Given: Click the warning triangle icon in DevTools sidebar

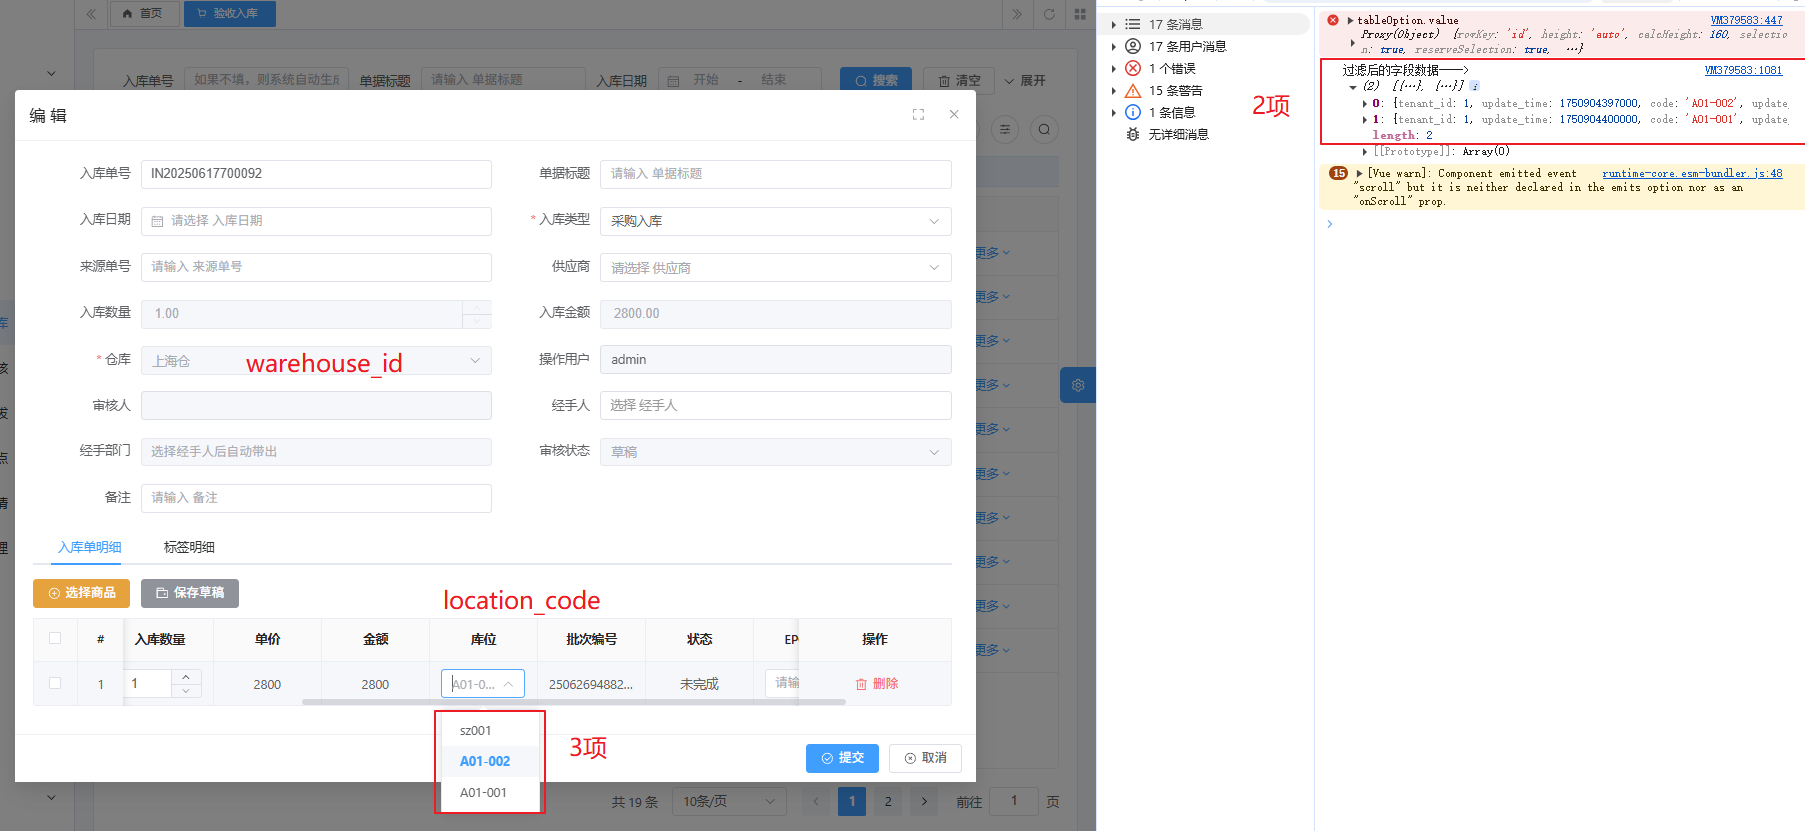Looking at the screenshot, I should pyautogui.click(x=1133, y=90).
